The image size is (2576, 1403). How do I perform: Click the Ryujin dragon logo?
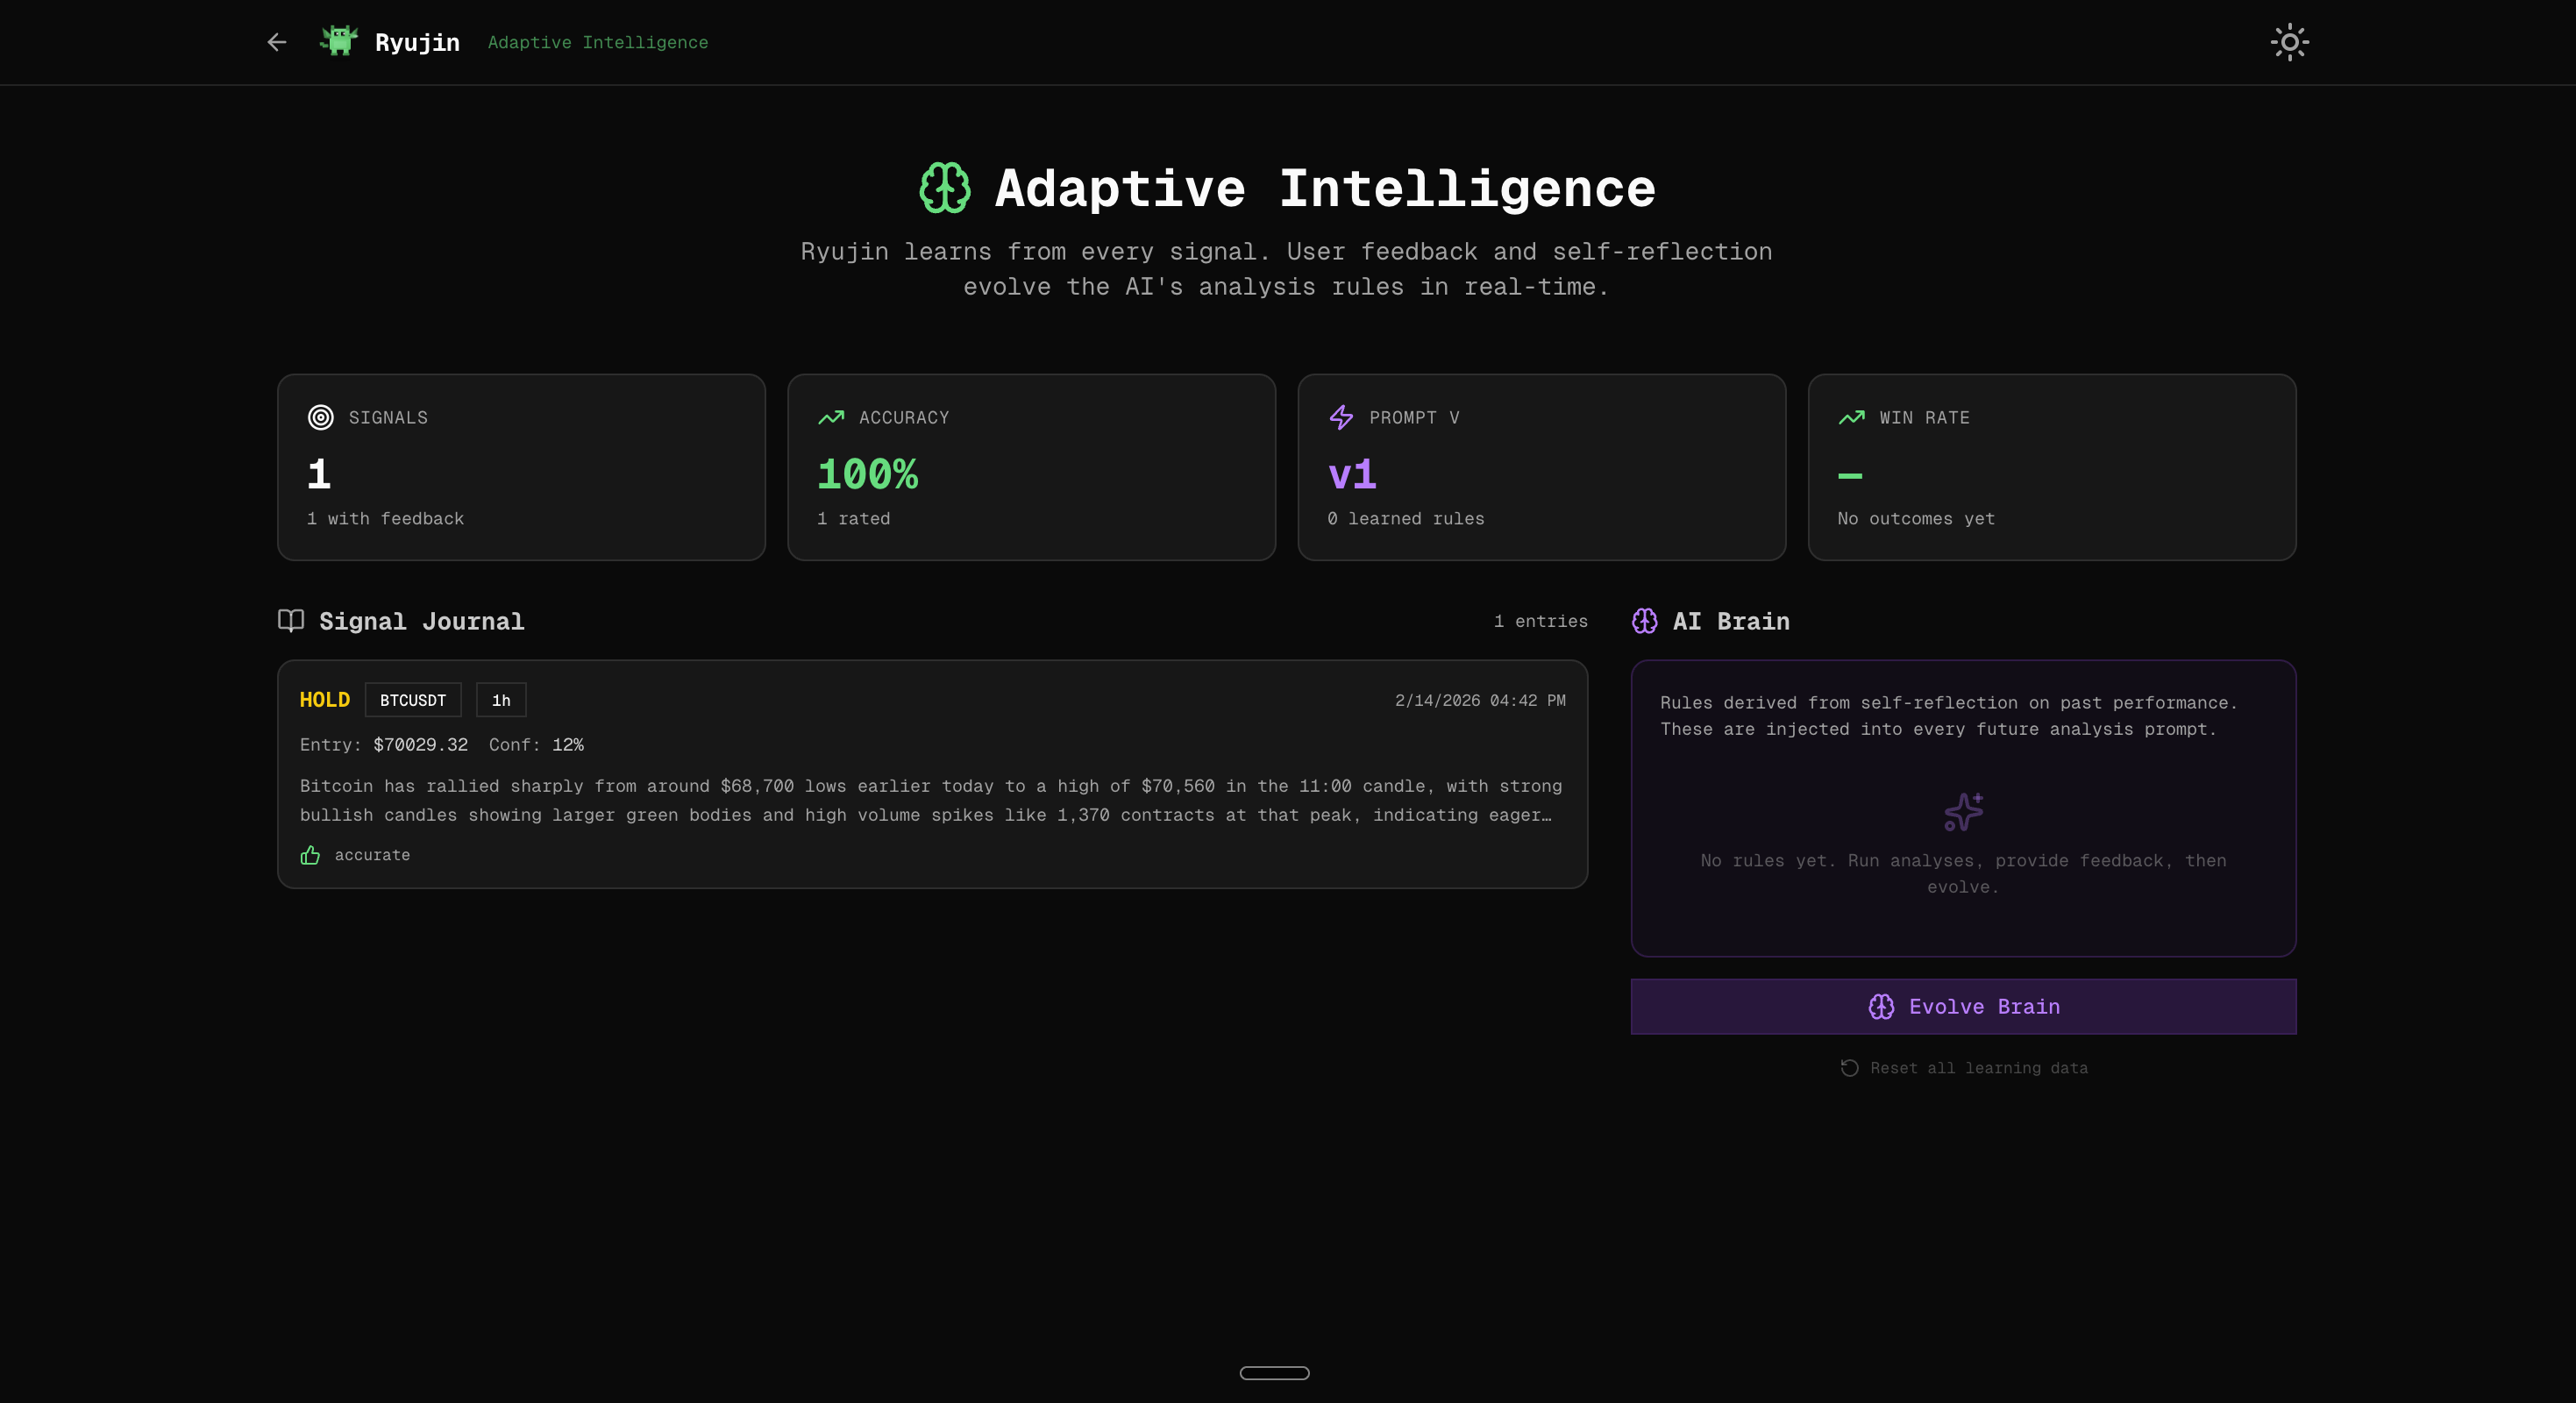(x=339, y=41)
